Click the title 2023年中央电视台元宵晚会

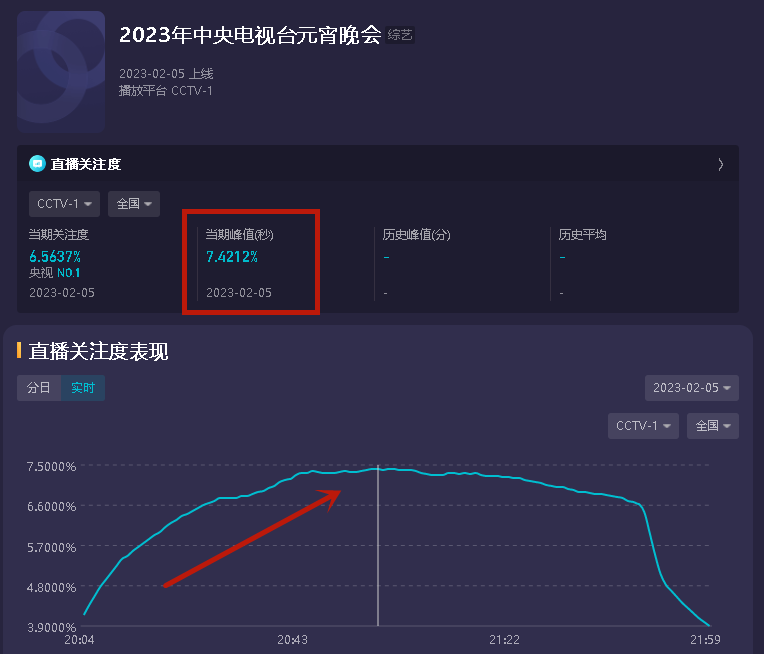[x=250, y=35]
